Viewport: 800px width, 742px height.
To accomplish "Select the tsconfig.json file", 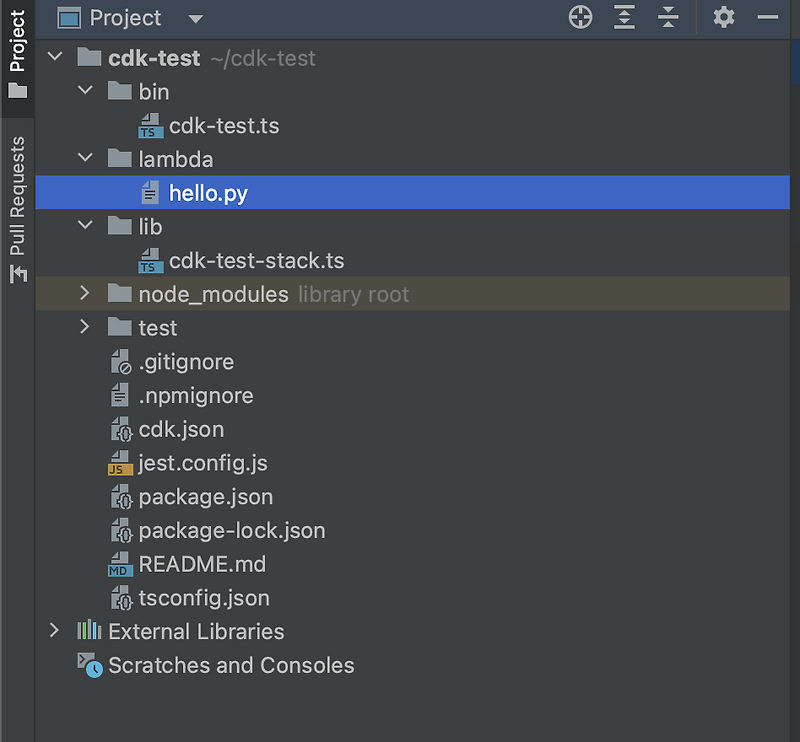I will point(204,598).
